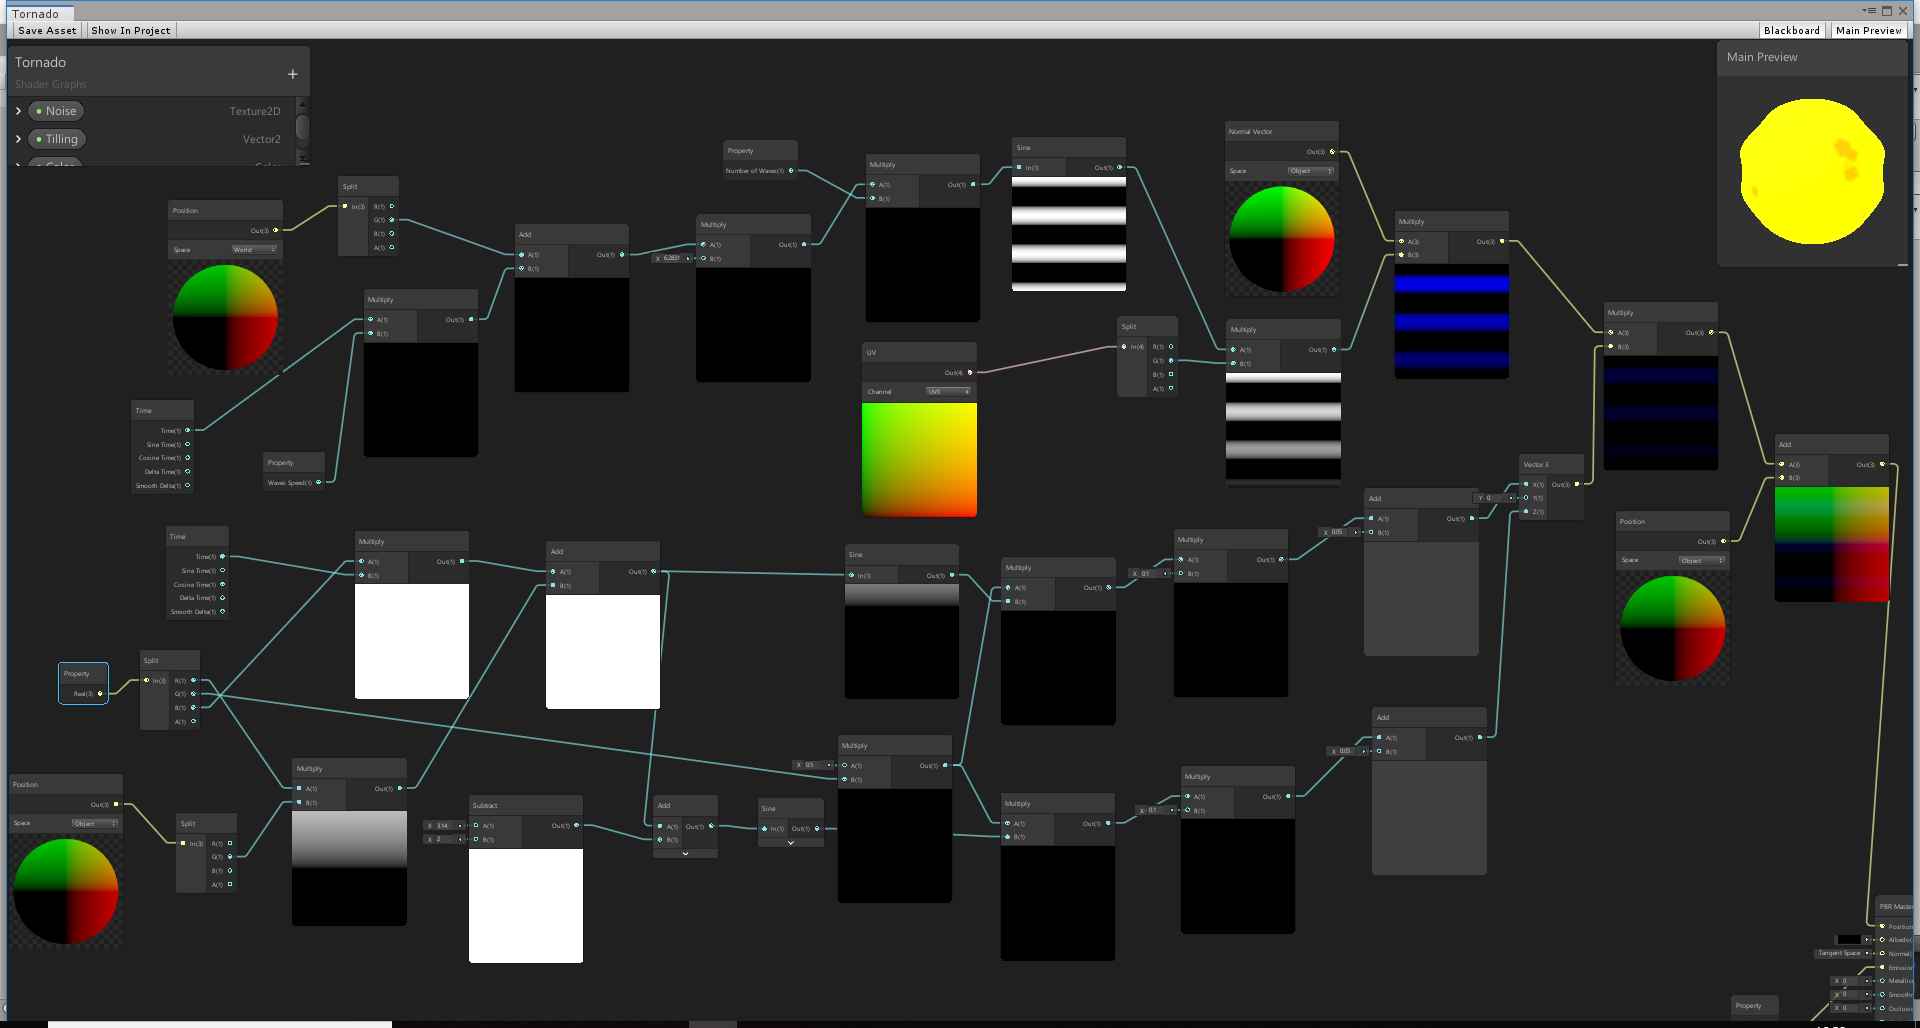Open the UV node Channel dropdown
Viewport: 1920px width, 1028px height.
pos(948,391)
